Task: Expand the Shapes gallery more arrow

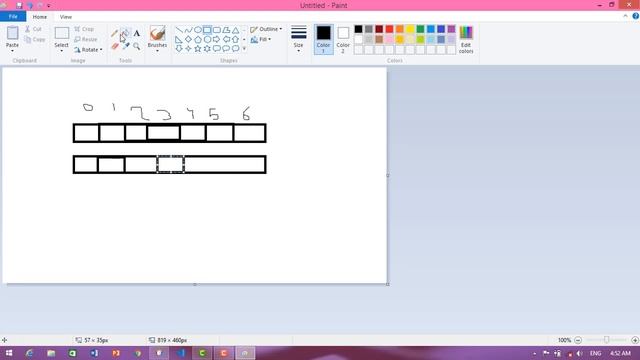Action: [x=244, y=49]
